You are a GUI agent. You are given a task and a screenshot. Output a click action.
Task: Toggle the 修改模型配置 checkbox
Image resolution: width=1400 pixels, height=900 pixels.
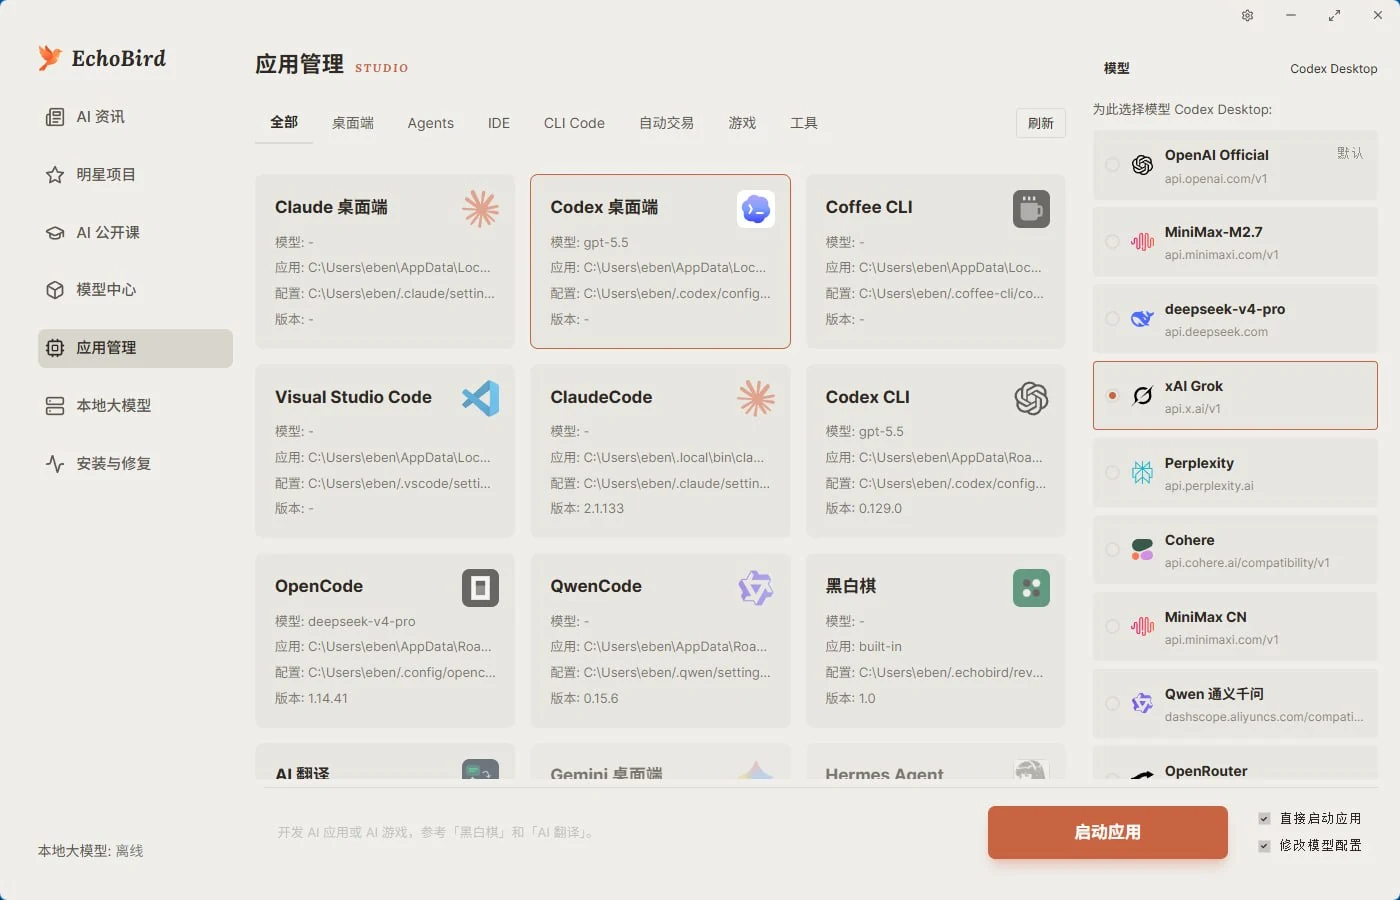(1264, 845)
